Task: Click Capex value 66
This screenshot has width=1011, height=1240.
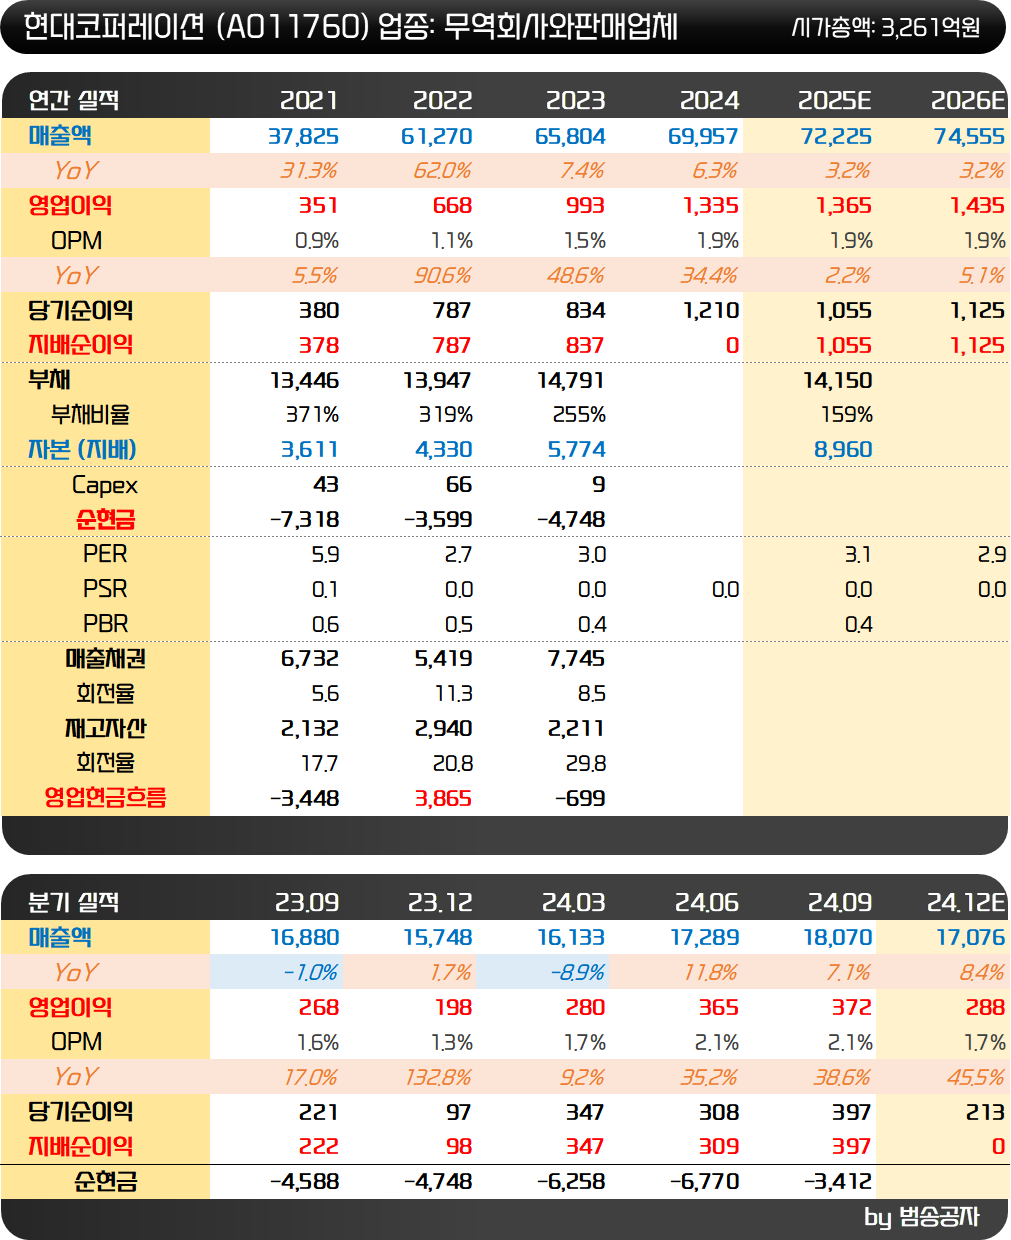Action: click(459, 485)
